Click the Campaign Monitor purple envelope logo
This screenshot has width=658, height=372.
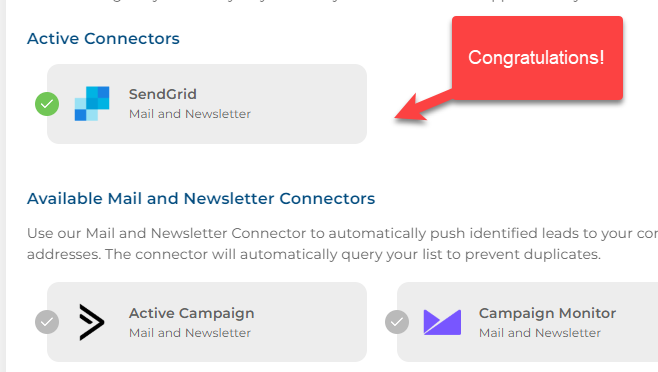pyautogui.click(x=442, y=322)
